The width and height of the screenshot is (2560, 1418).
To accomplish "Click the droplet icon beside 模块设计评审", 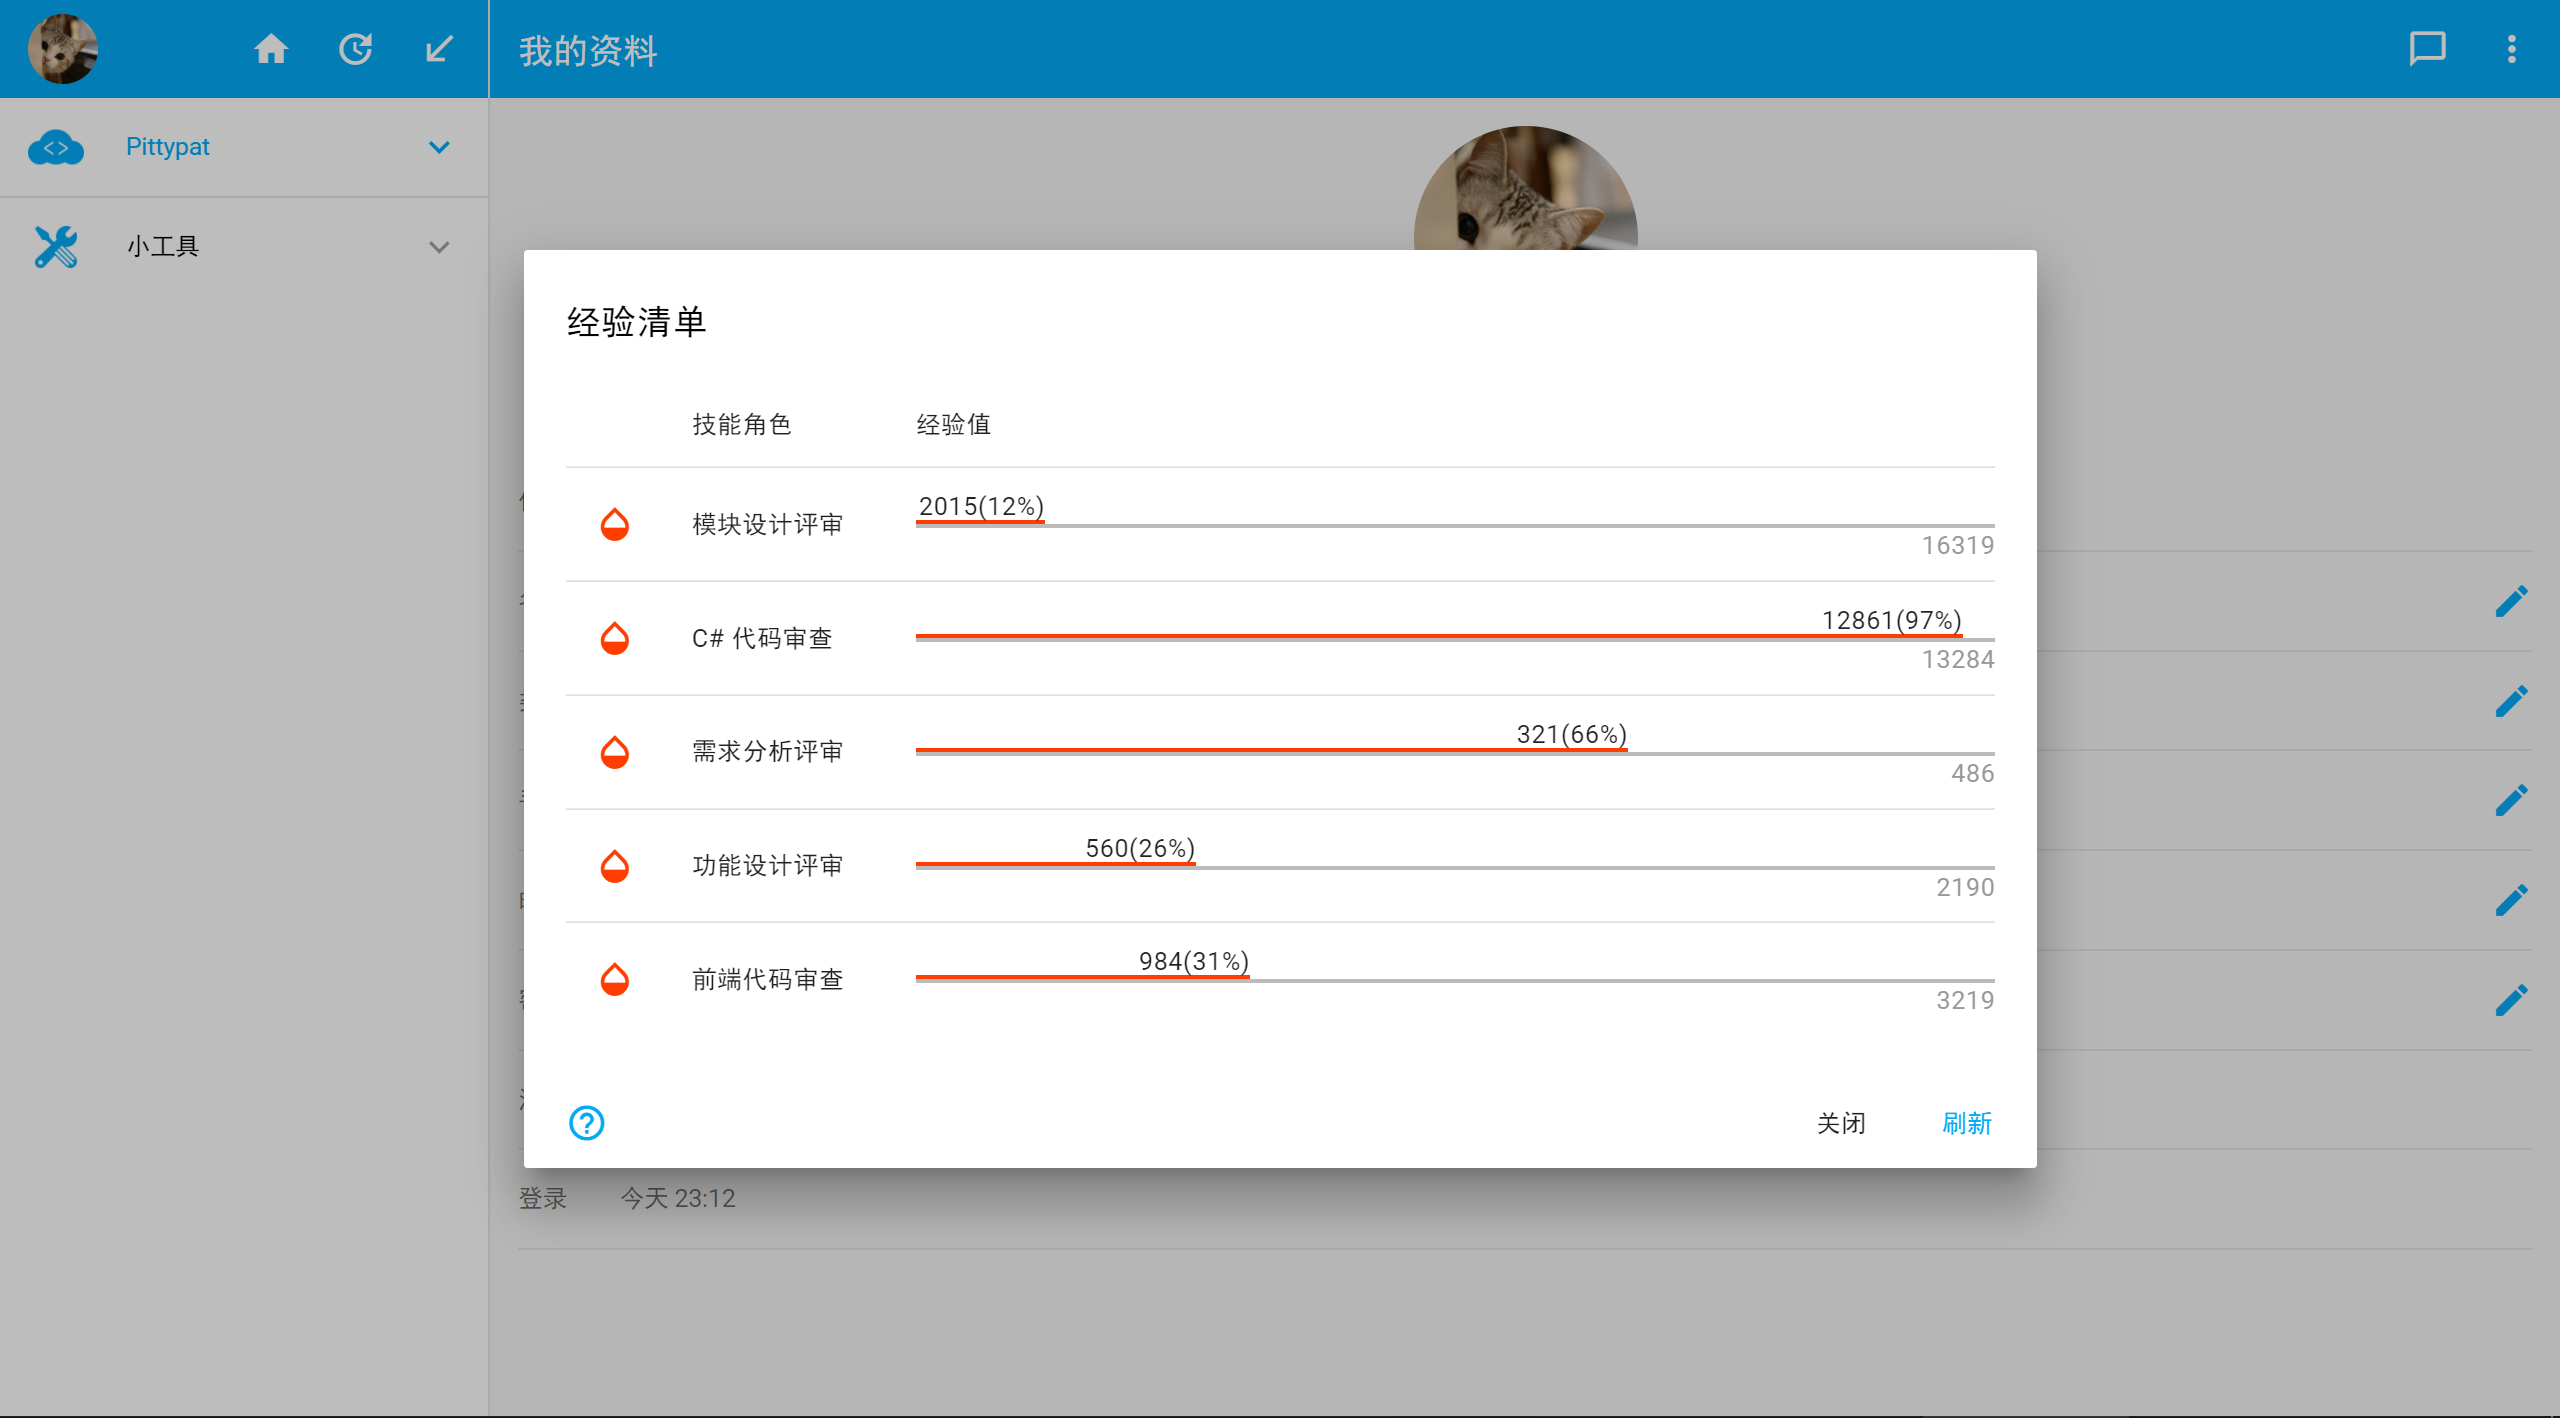I will click(615, 524).
